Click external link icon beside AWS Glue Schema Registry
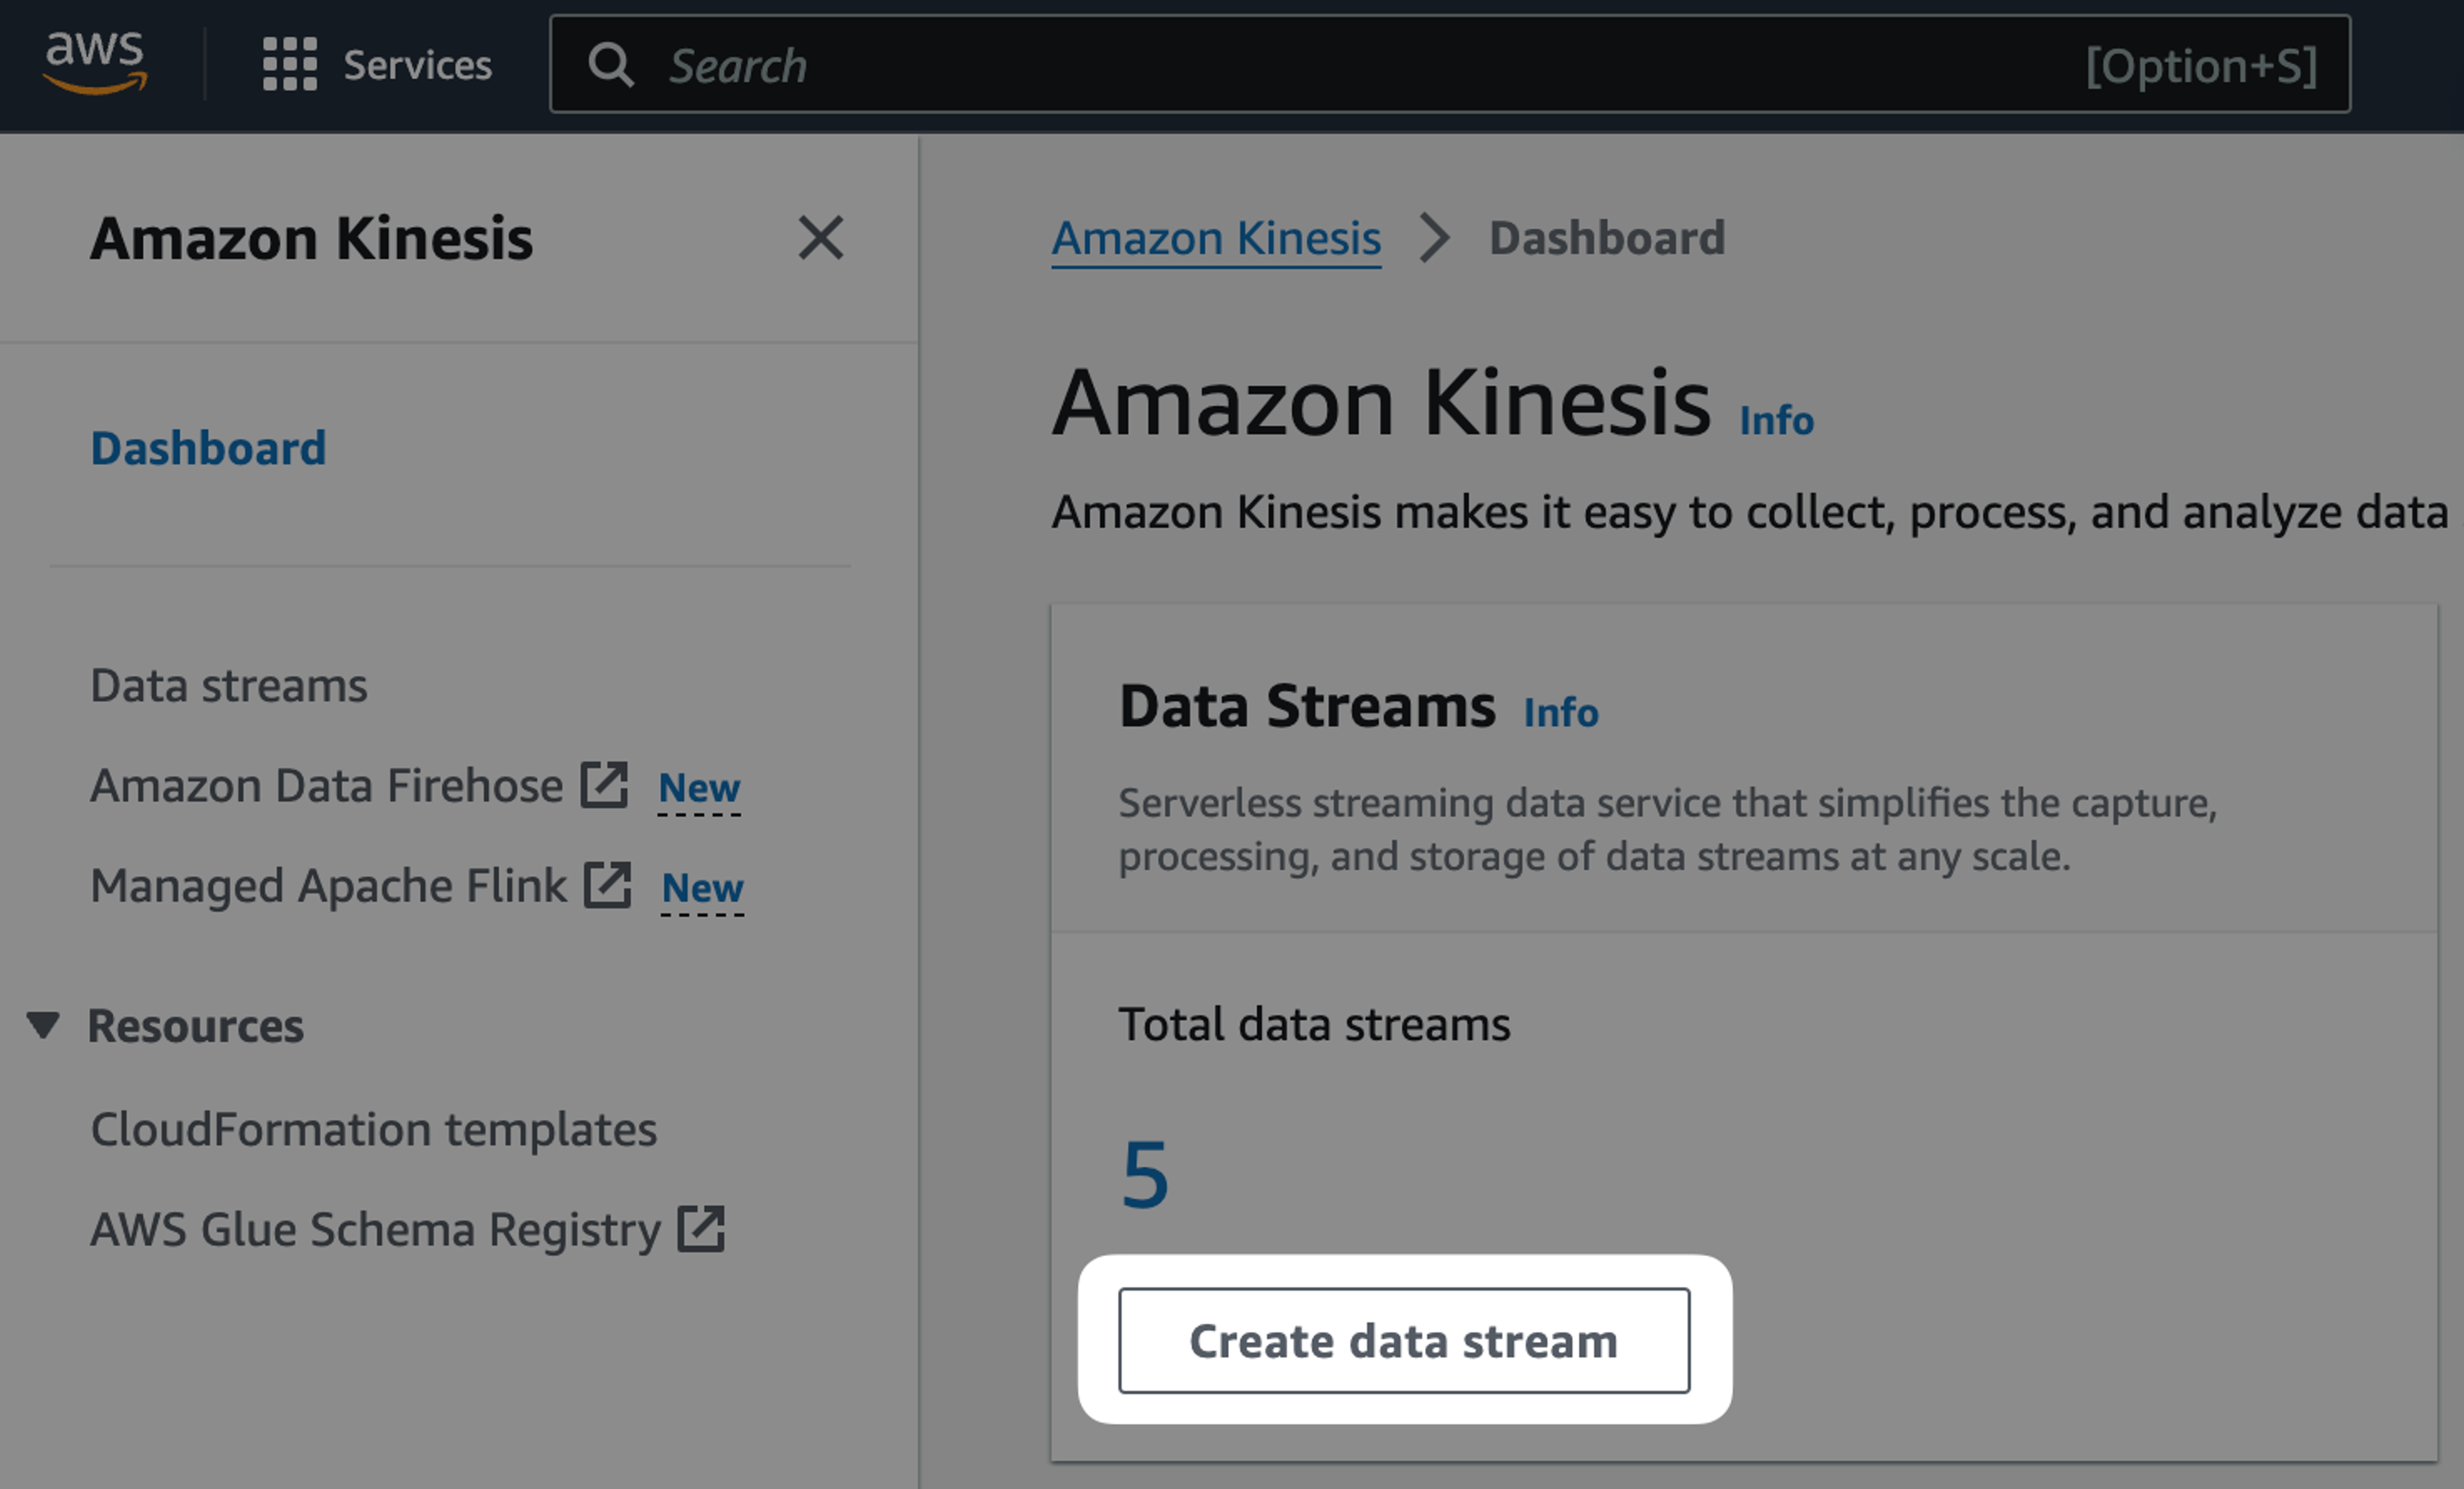 (701, 1229)
